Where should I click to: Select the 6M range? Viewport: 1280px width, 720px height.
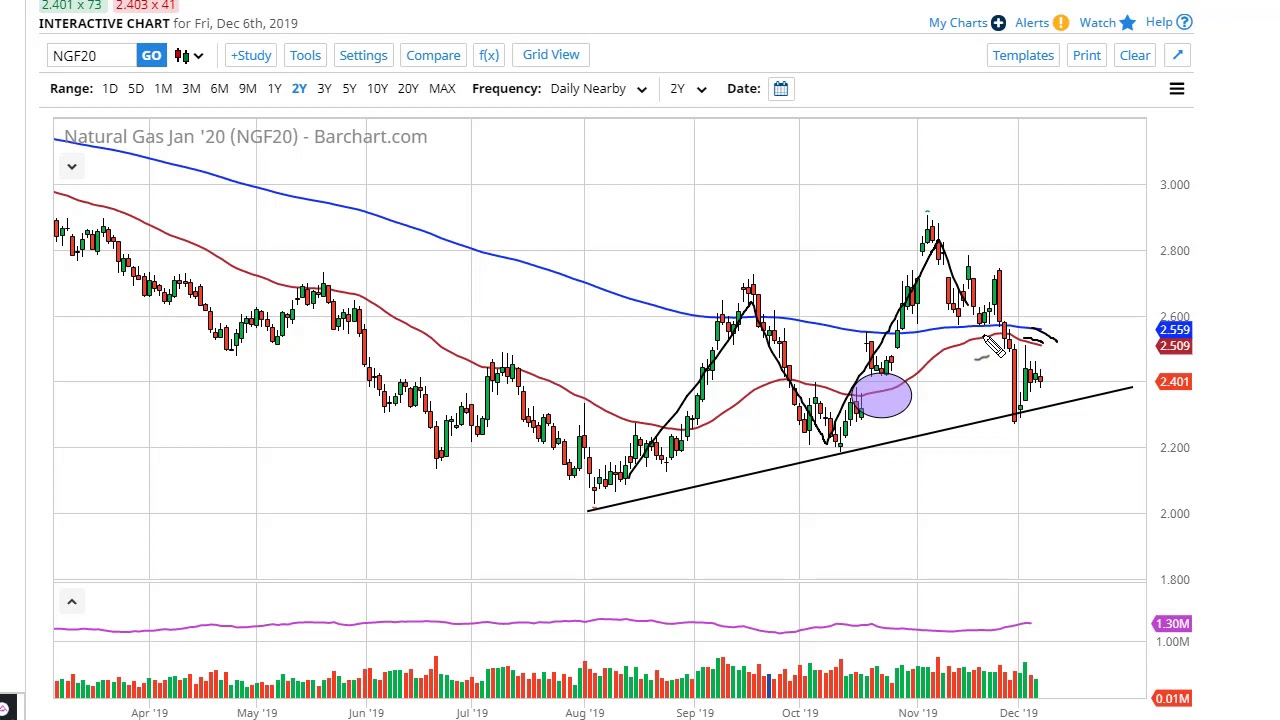[219, 89]
